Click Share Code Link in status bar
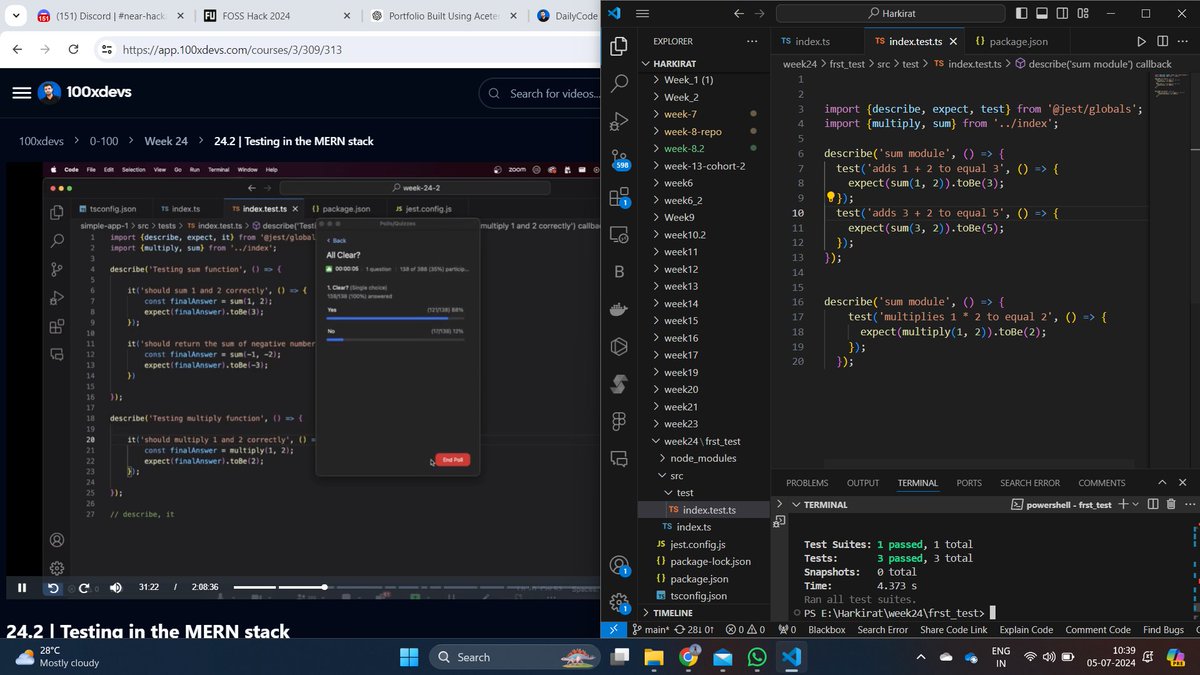The image size is (1200, 675). [953, 629]
